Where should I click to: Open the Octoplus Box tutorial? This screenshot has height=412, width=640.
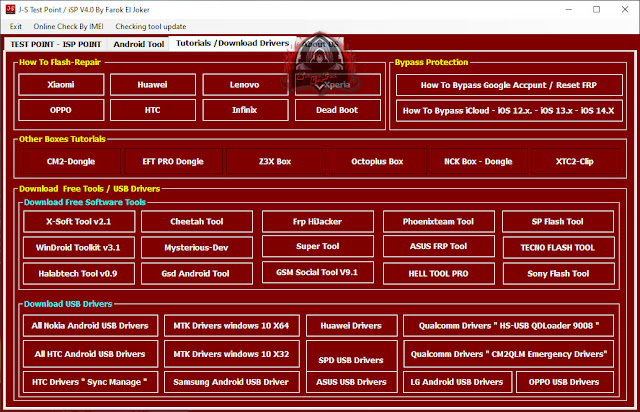click(x=377, y=161)
